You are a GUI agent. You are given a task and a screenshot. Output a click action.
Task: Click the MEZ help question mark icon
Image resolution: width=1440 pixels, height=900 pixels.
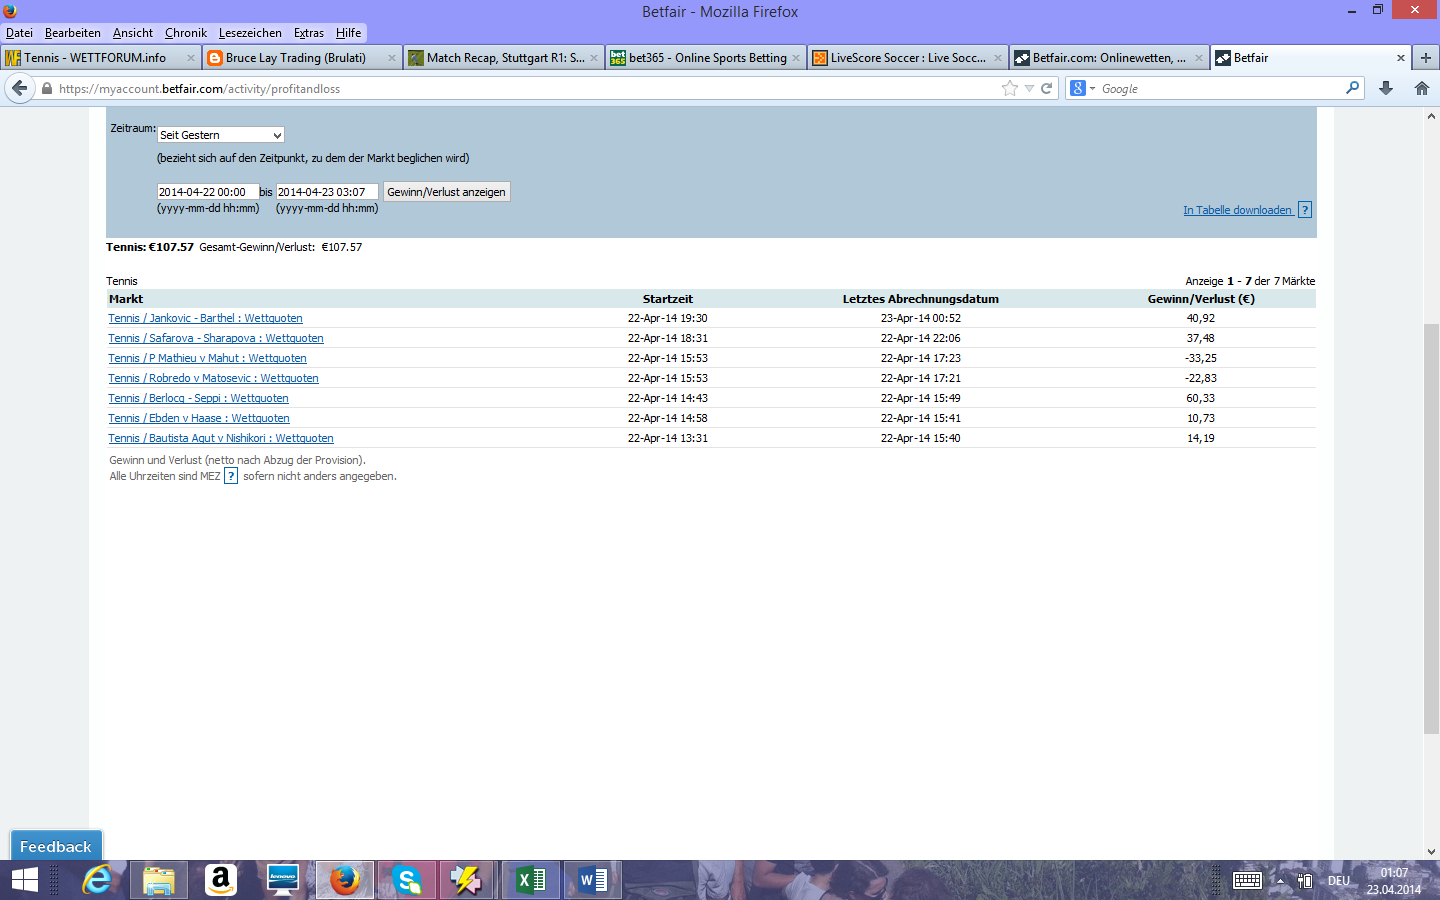point(231,476)
